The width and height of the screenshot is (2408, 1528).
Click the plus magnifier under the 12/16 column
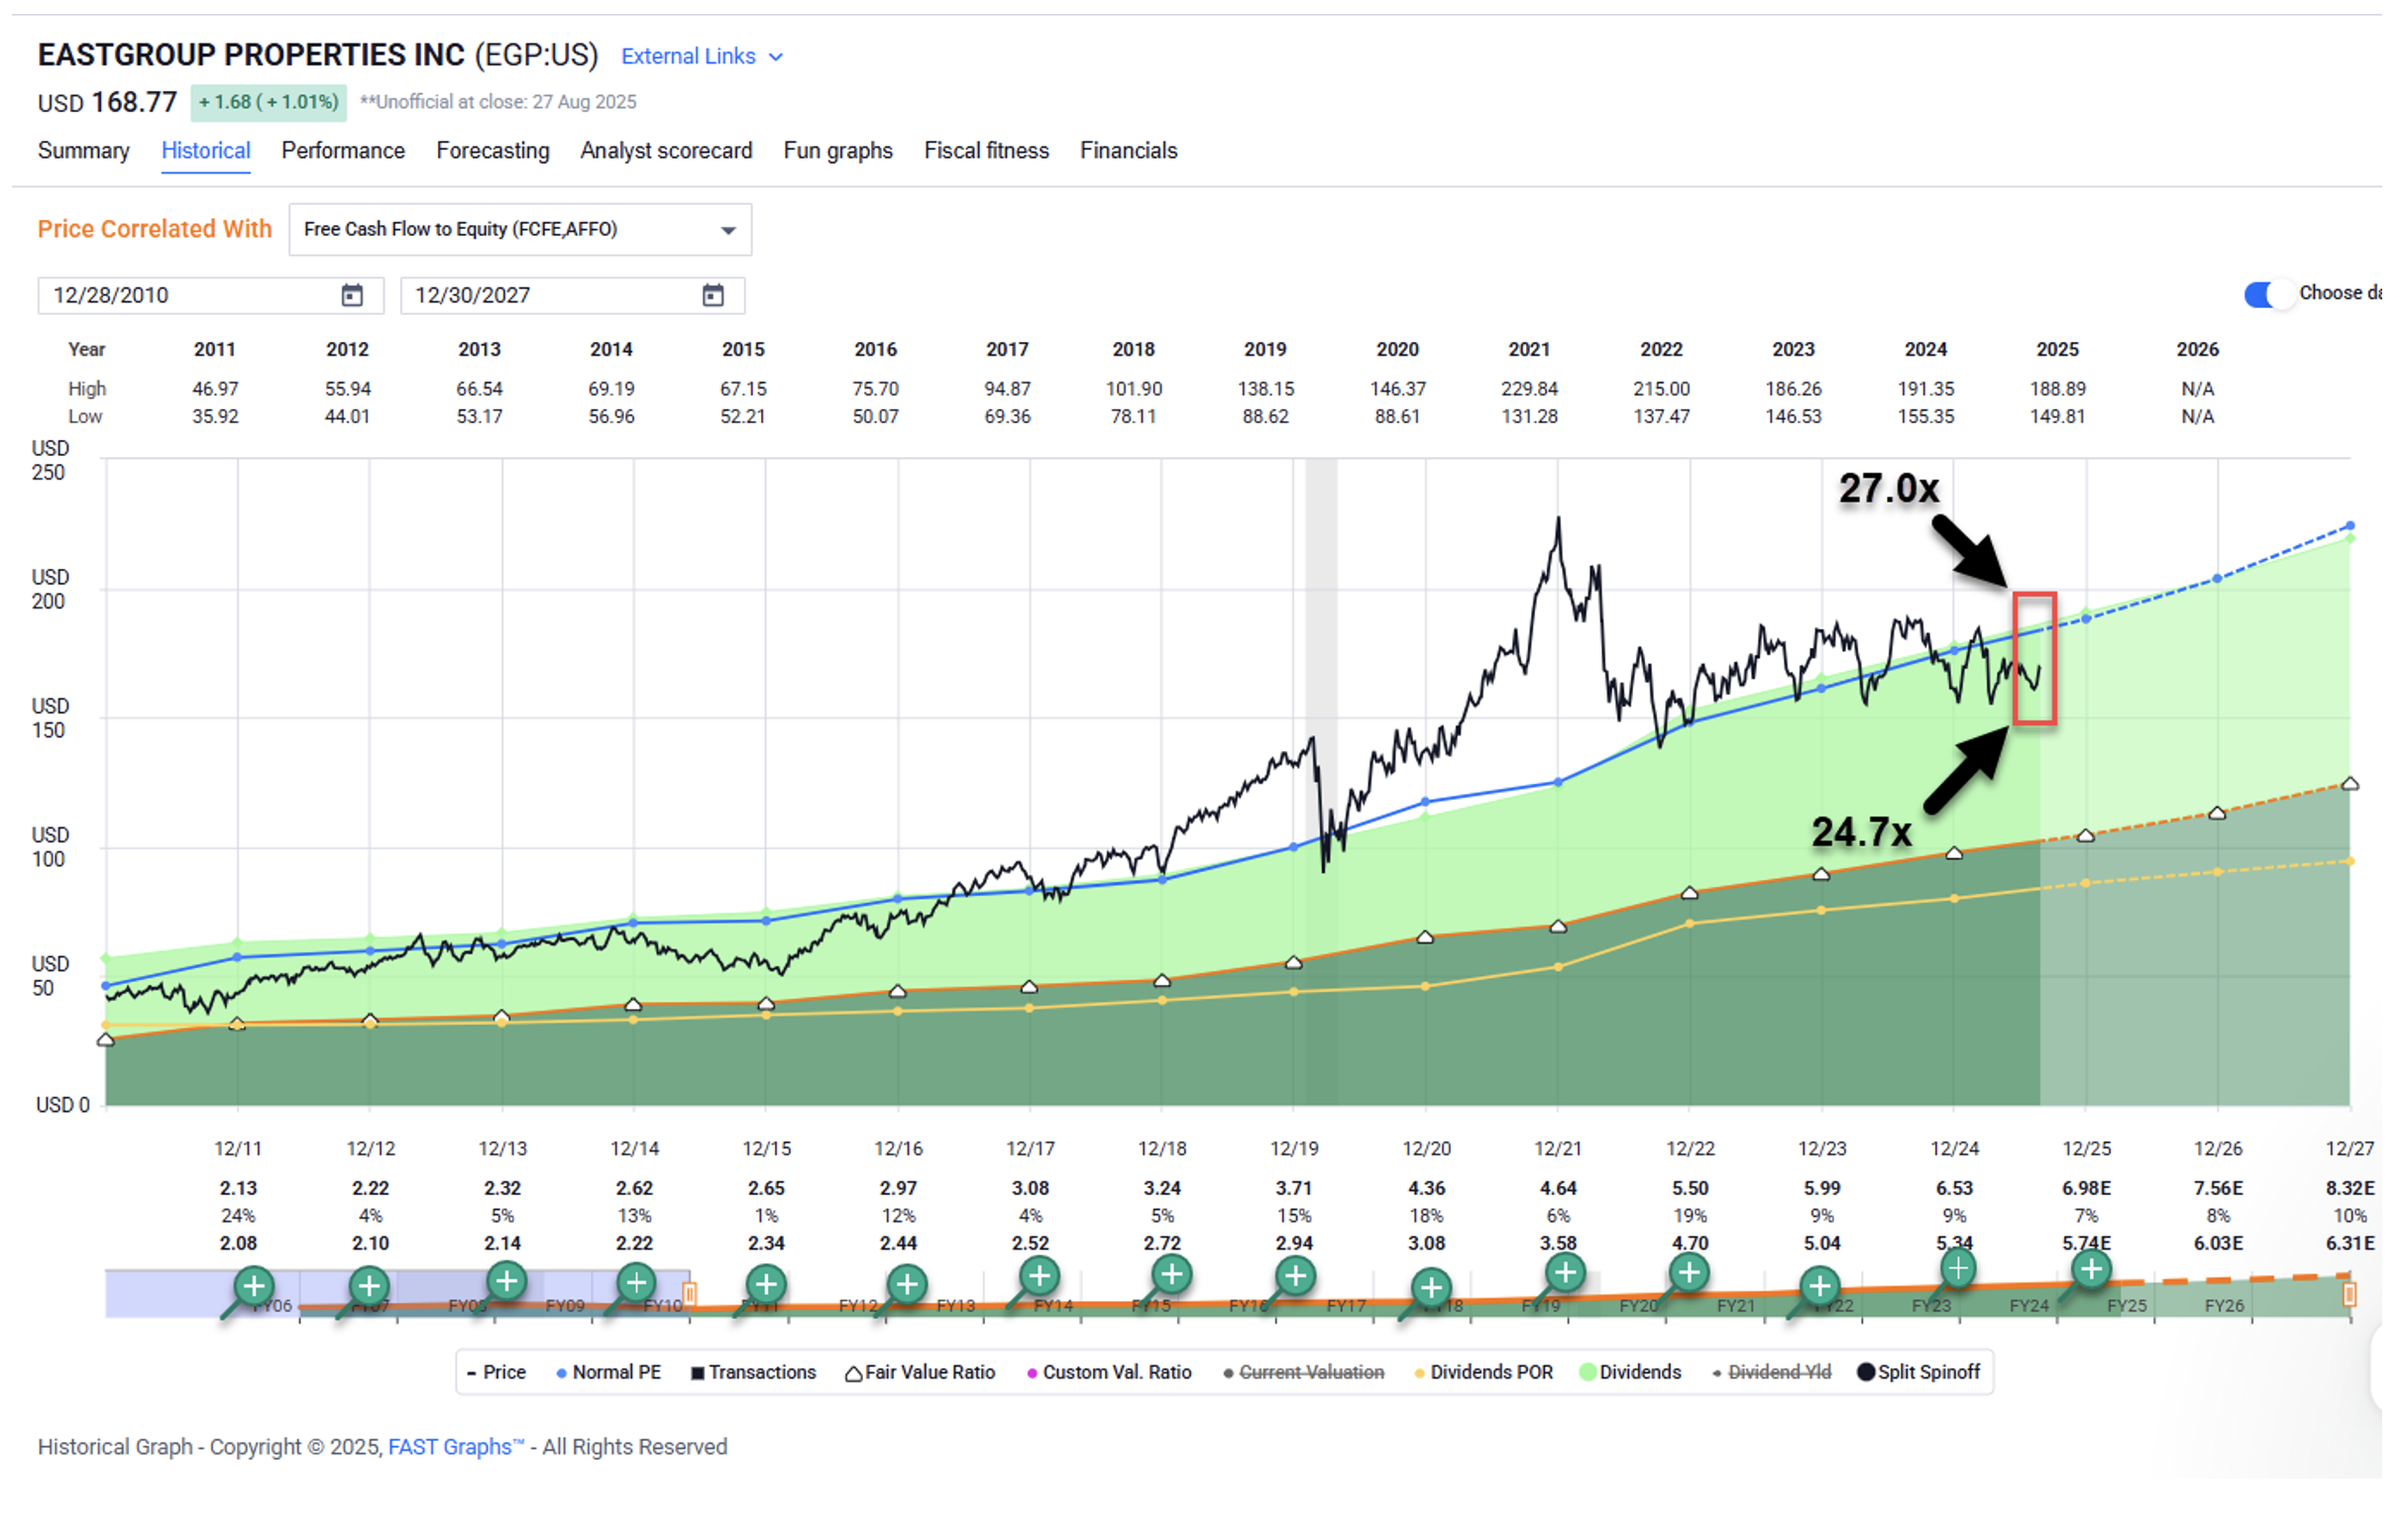pyautogui.click(x=907, y=1284)
